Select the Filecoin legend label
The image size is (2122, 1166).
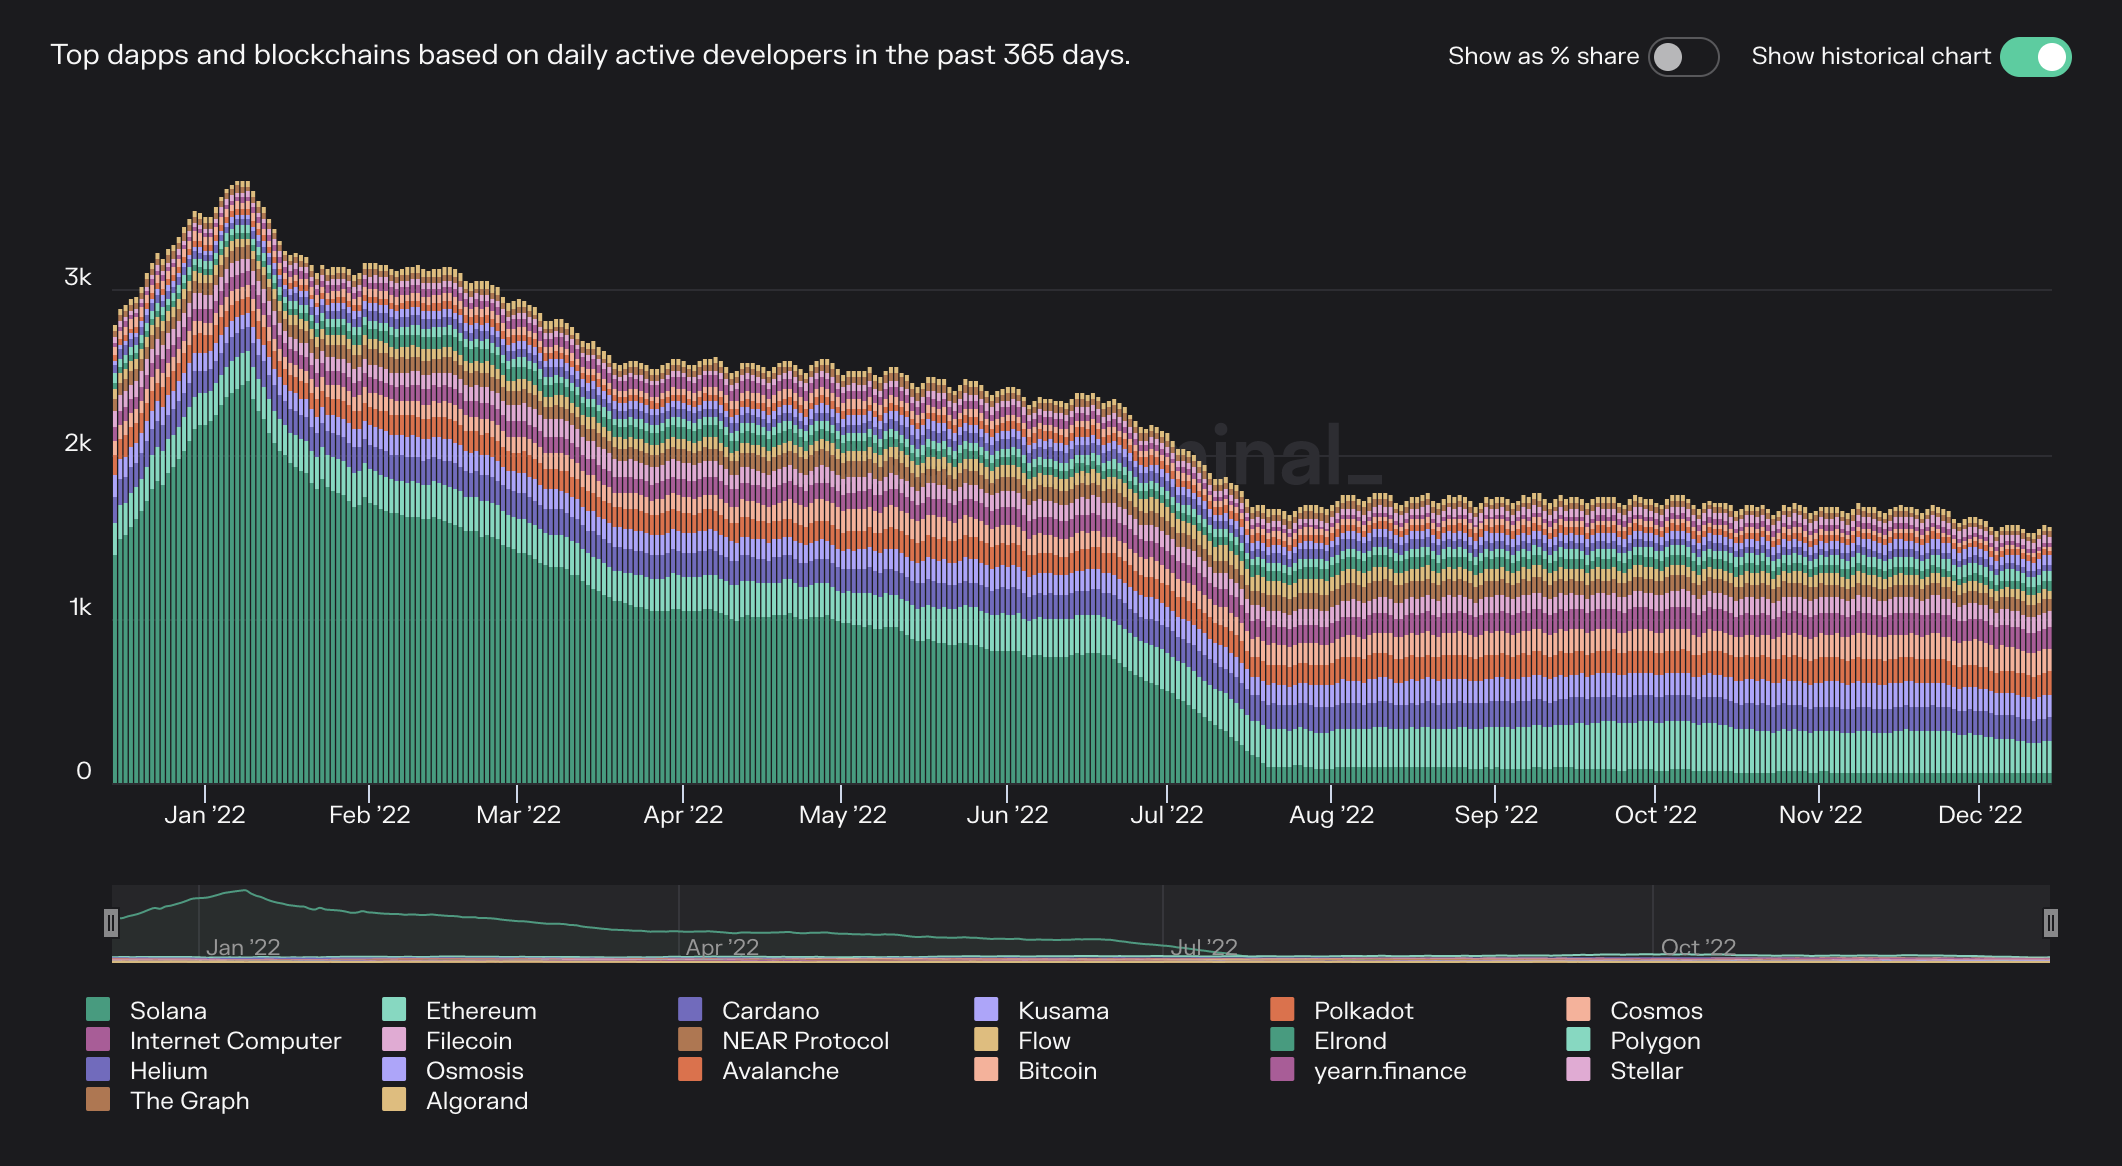click(469, 1041)
